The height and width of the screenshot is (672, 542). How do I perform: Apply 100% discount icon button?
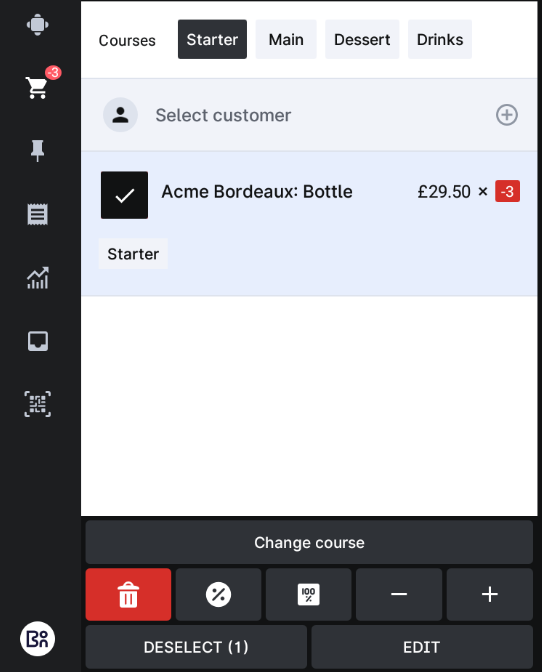[308, 594]
